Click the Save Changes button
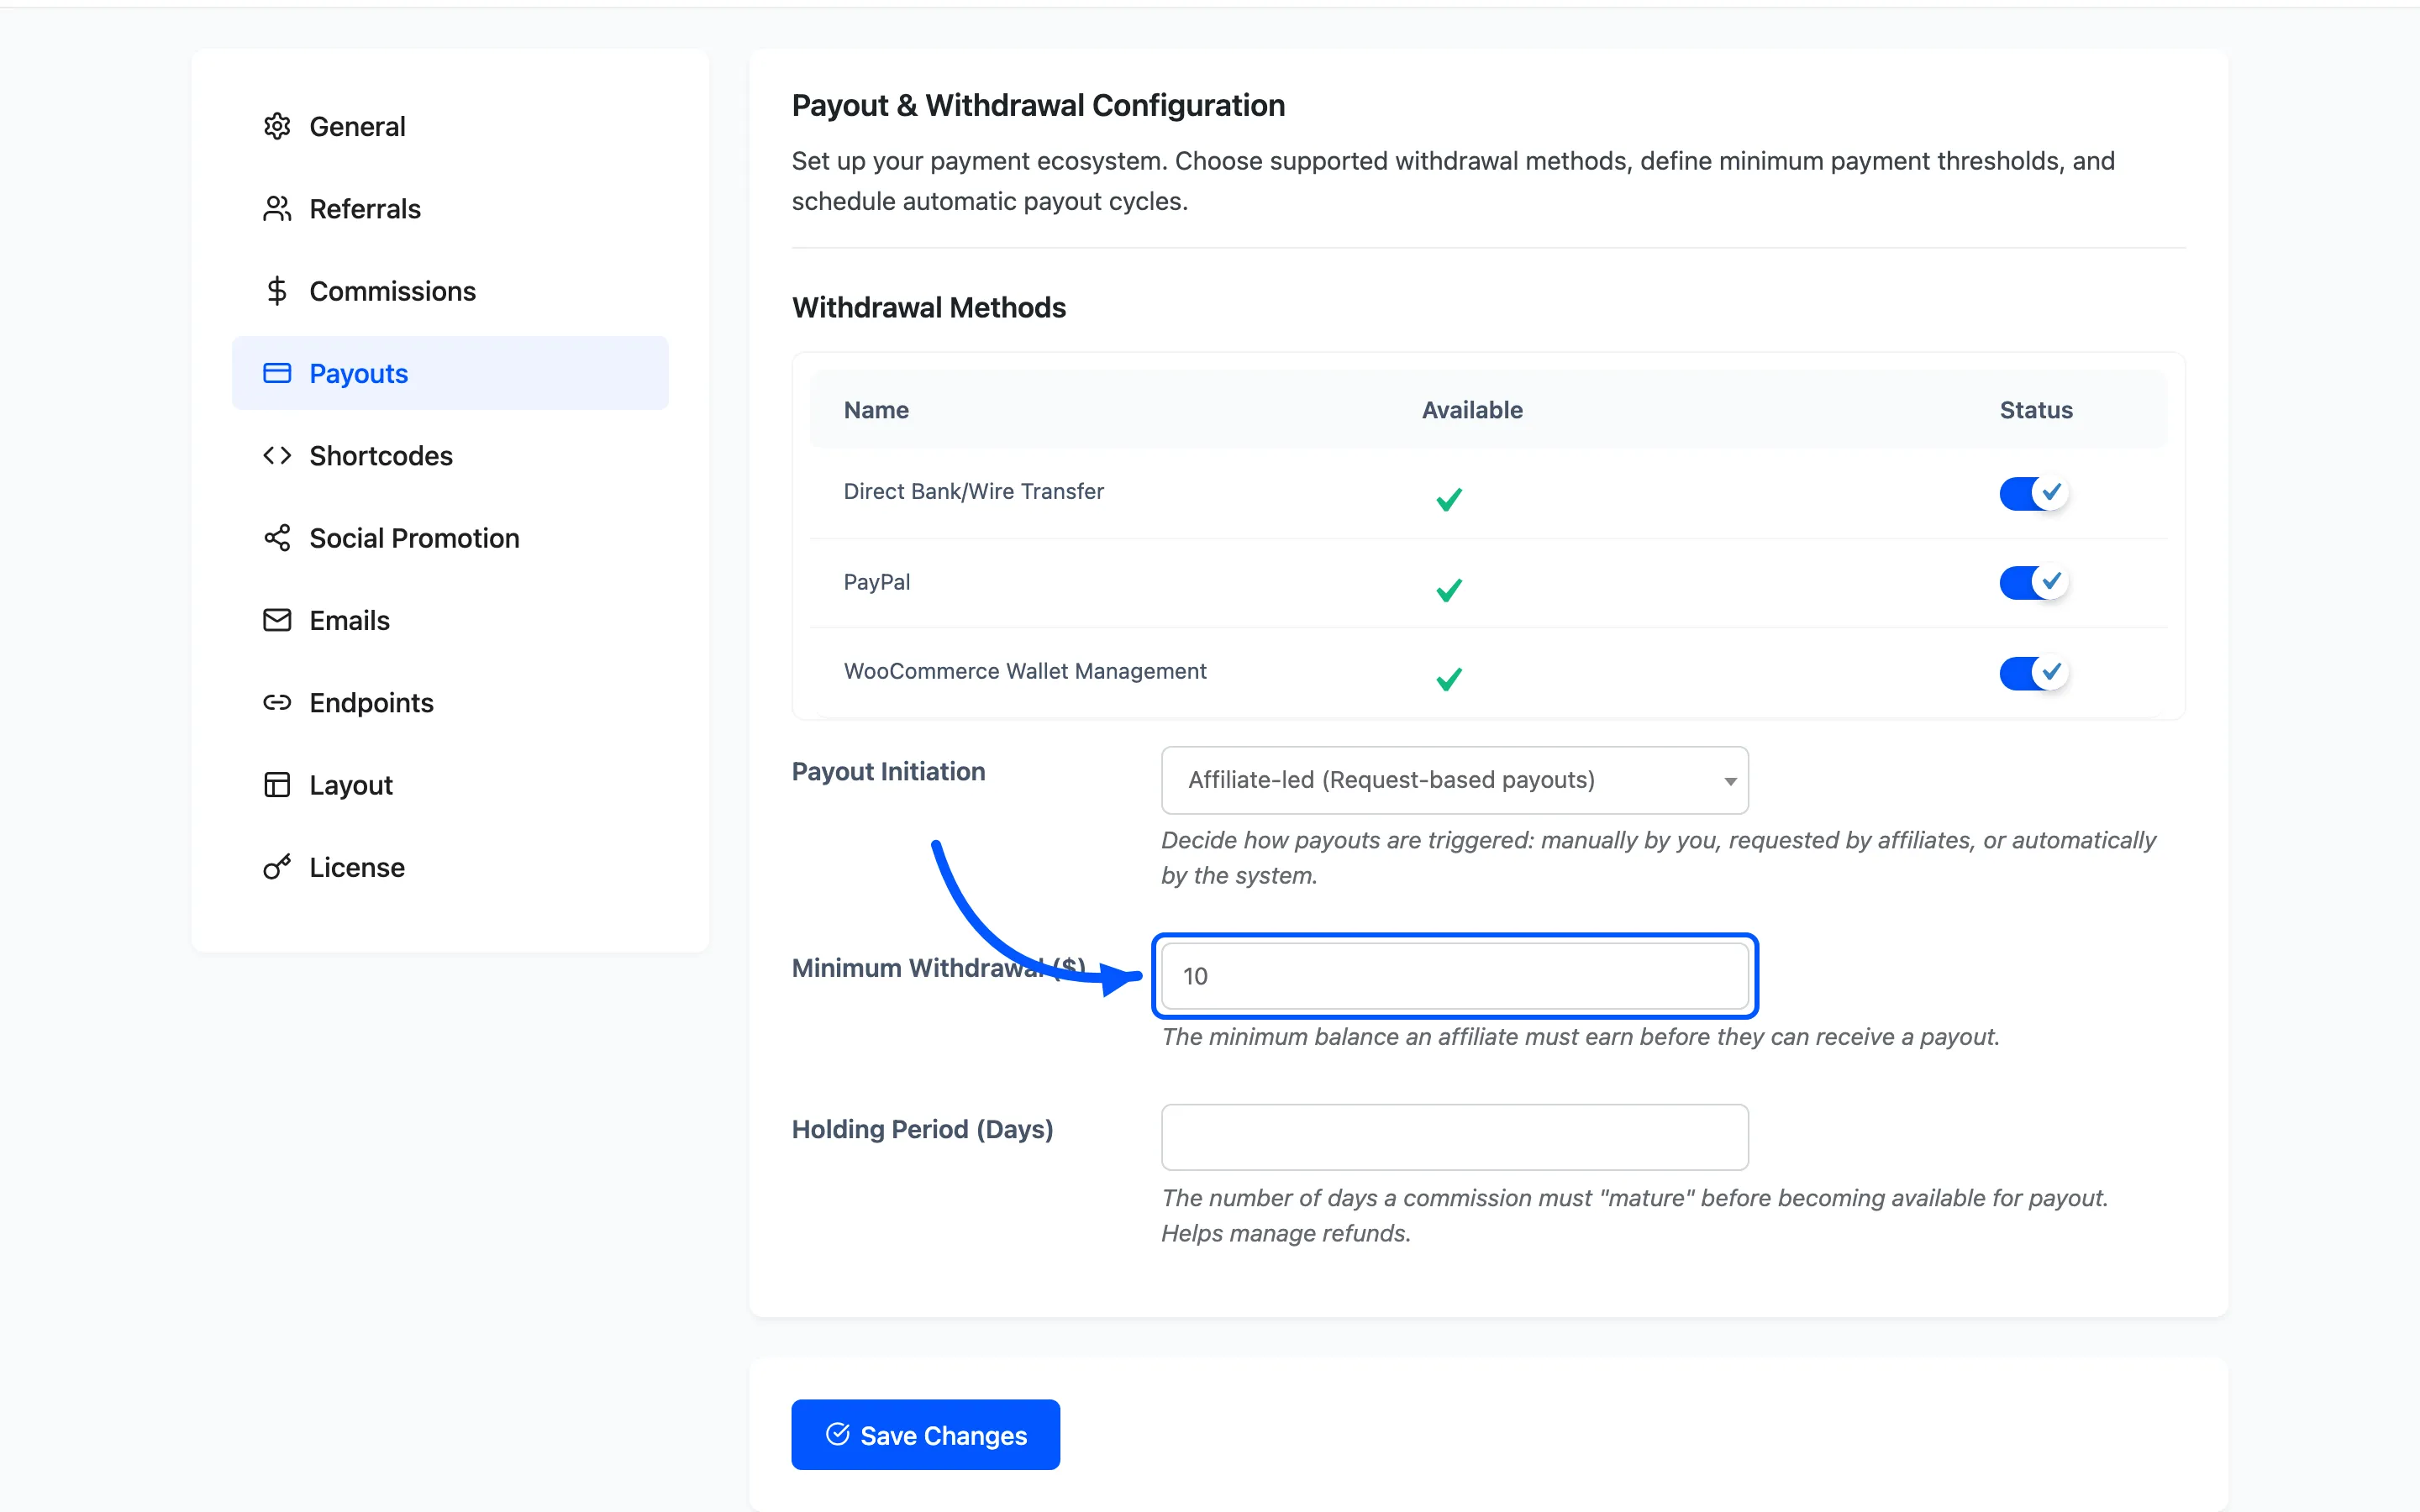This screenshot has width=2420, height=1512. [925, 1434]
